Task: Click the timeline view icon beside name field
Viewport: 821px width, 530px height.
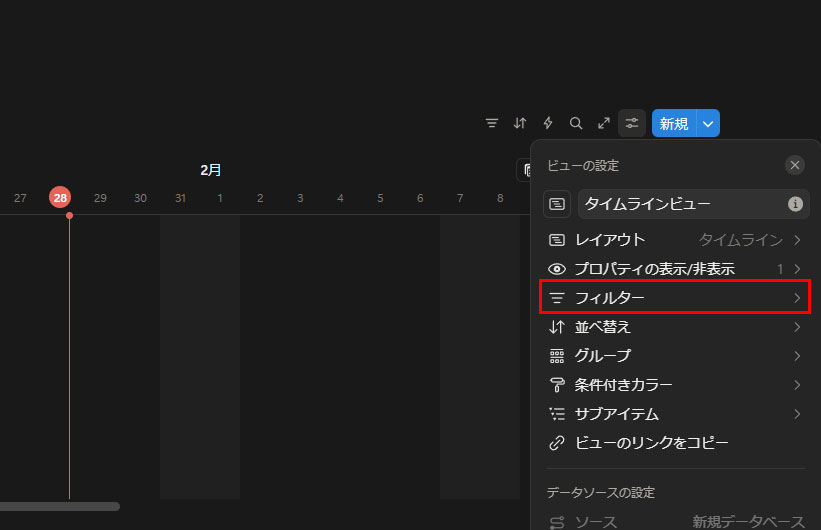Action: [557, 204]
